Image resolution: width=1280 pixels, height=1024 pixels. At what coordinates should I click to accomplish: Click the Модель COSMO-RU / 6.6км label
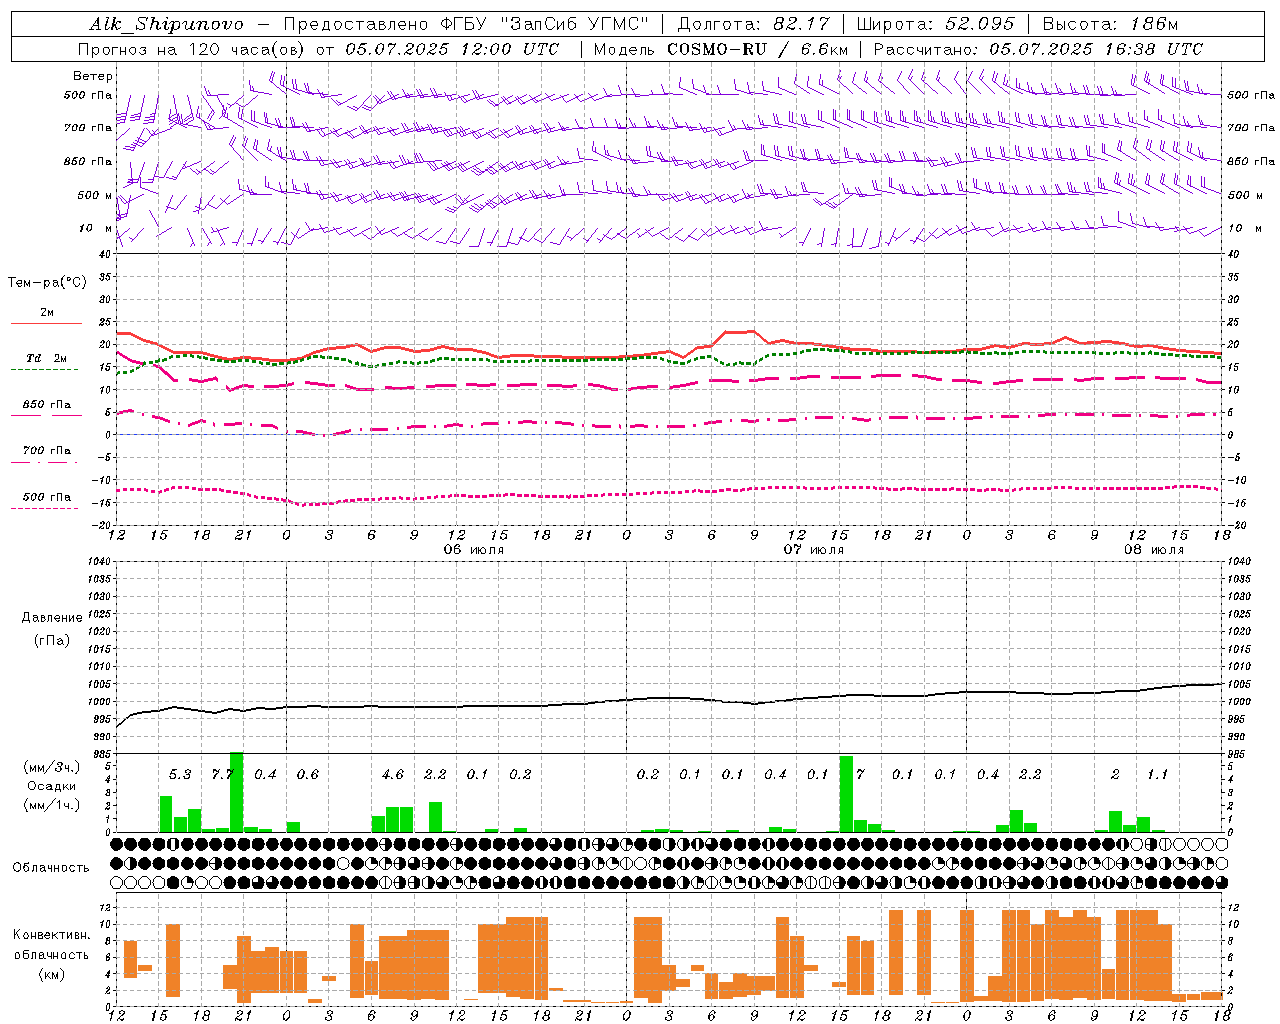pos(720,49)
